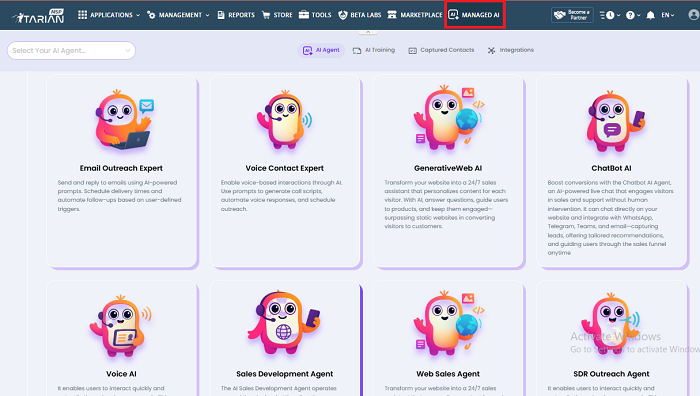Click the Managed AI icon

(453, 15)
